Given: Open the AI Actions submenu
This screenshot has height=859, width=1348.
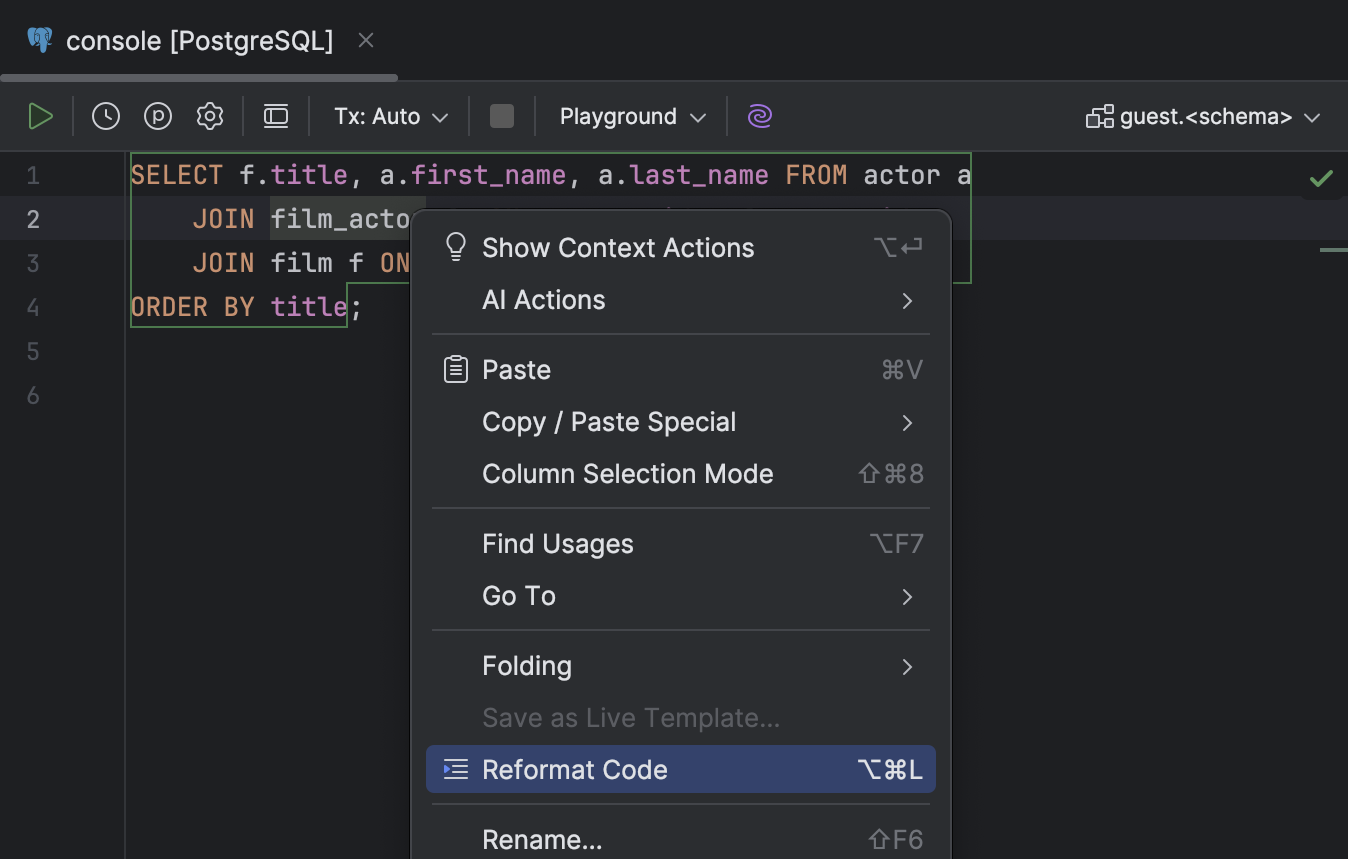Looking at the screenshot, I should click(543, 299).
